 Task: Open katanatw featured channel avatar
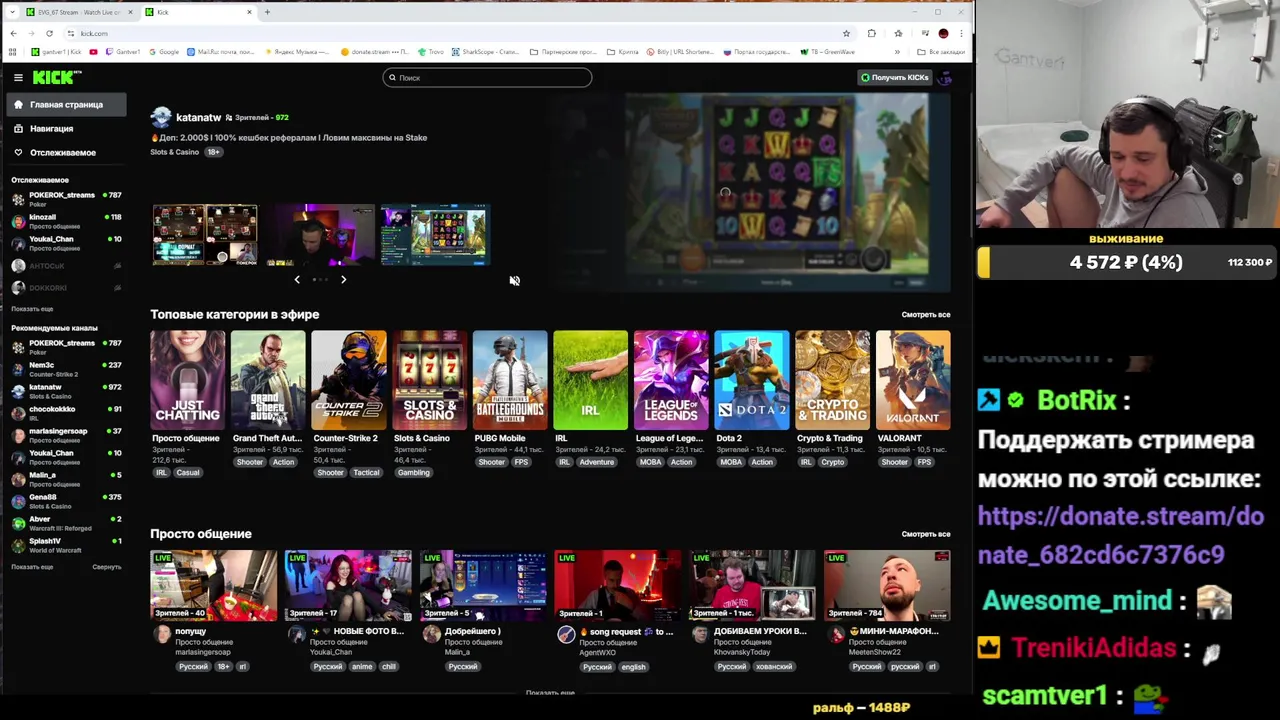coord(161,118)
